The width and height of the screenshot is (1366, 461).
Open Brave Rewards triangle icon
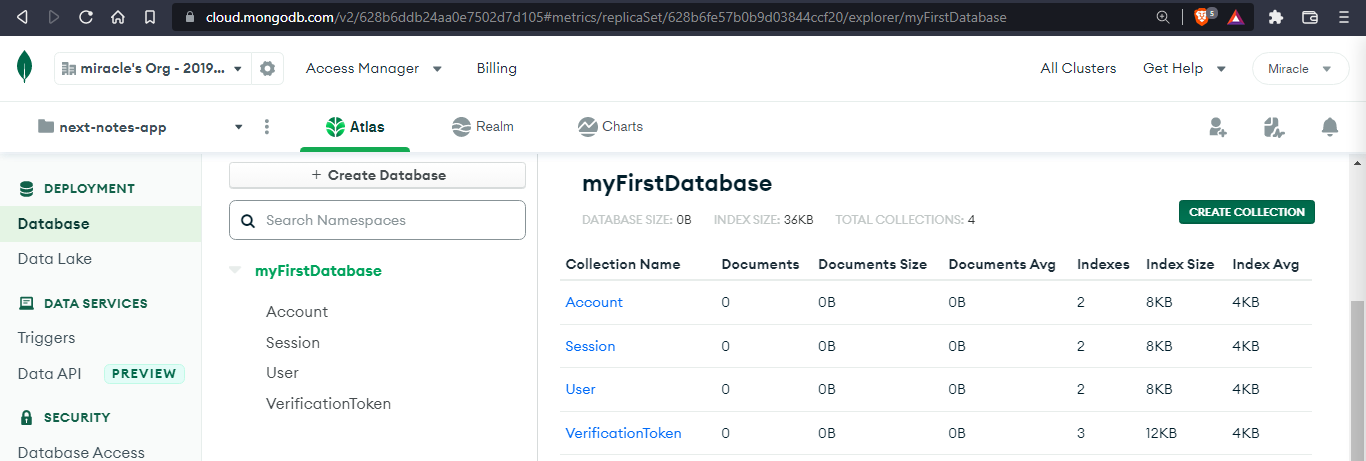(x=1236, y=17)
